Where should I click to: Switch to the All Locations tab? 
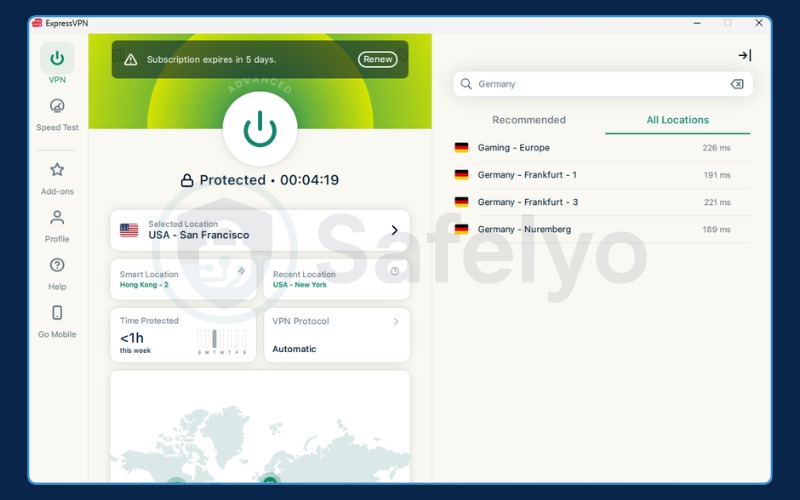[x=677, y=120]
